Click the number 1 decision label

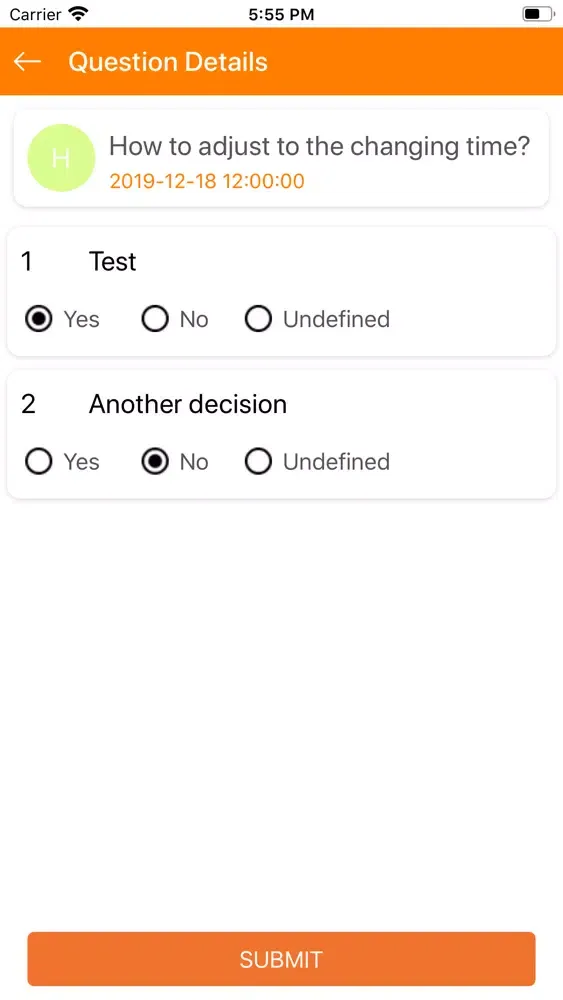[27, 261]
